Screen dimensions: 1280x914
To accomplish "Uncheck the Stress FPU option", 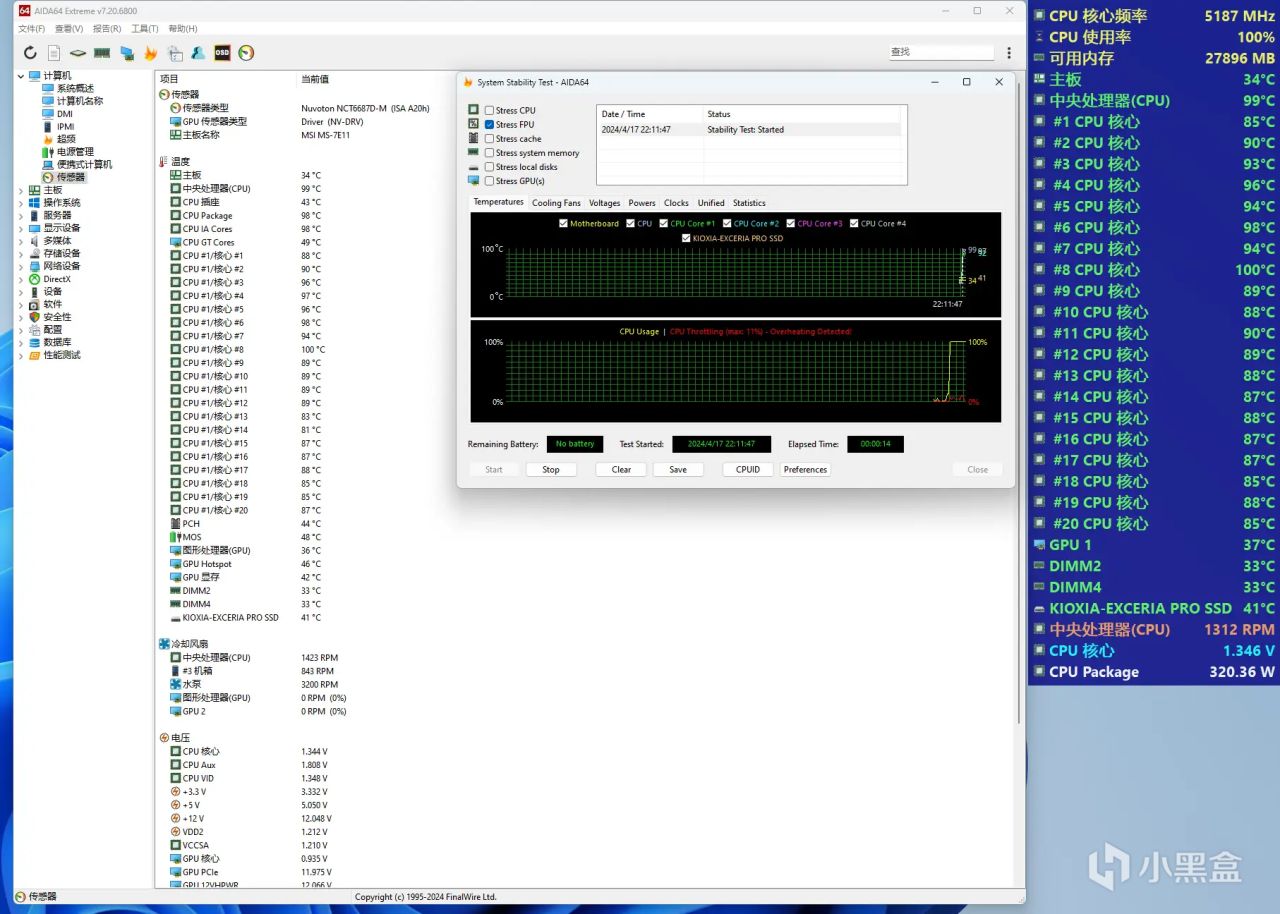I will click(x=489, y=125).
